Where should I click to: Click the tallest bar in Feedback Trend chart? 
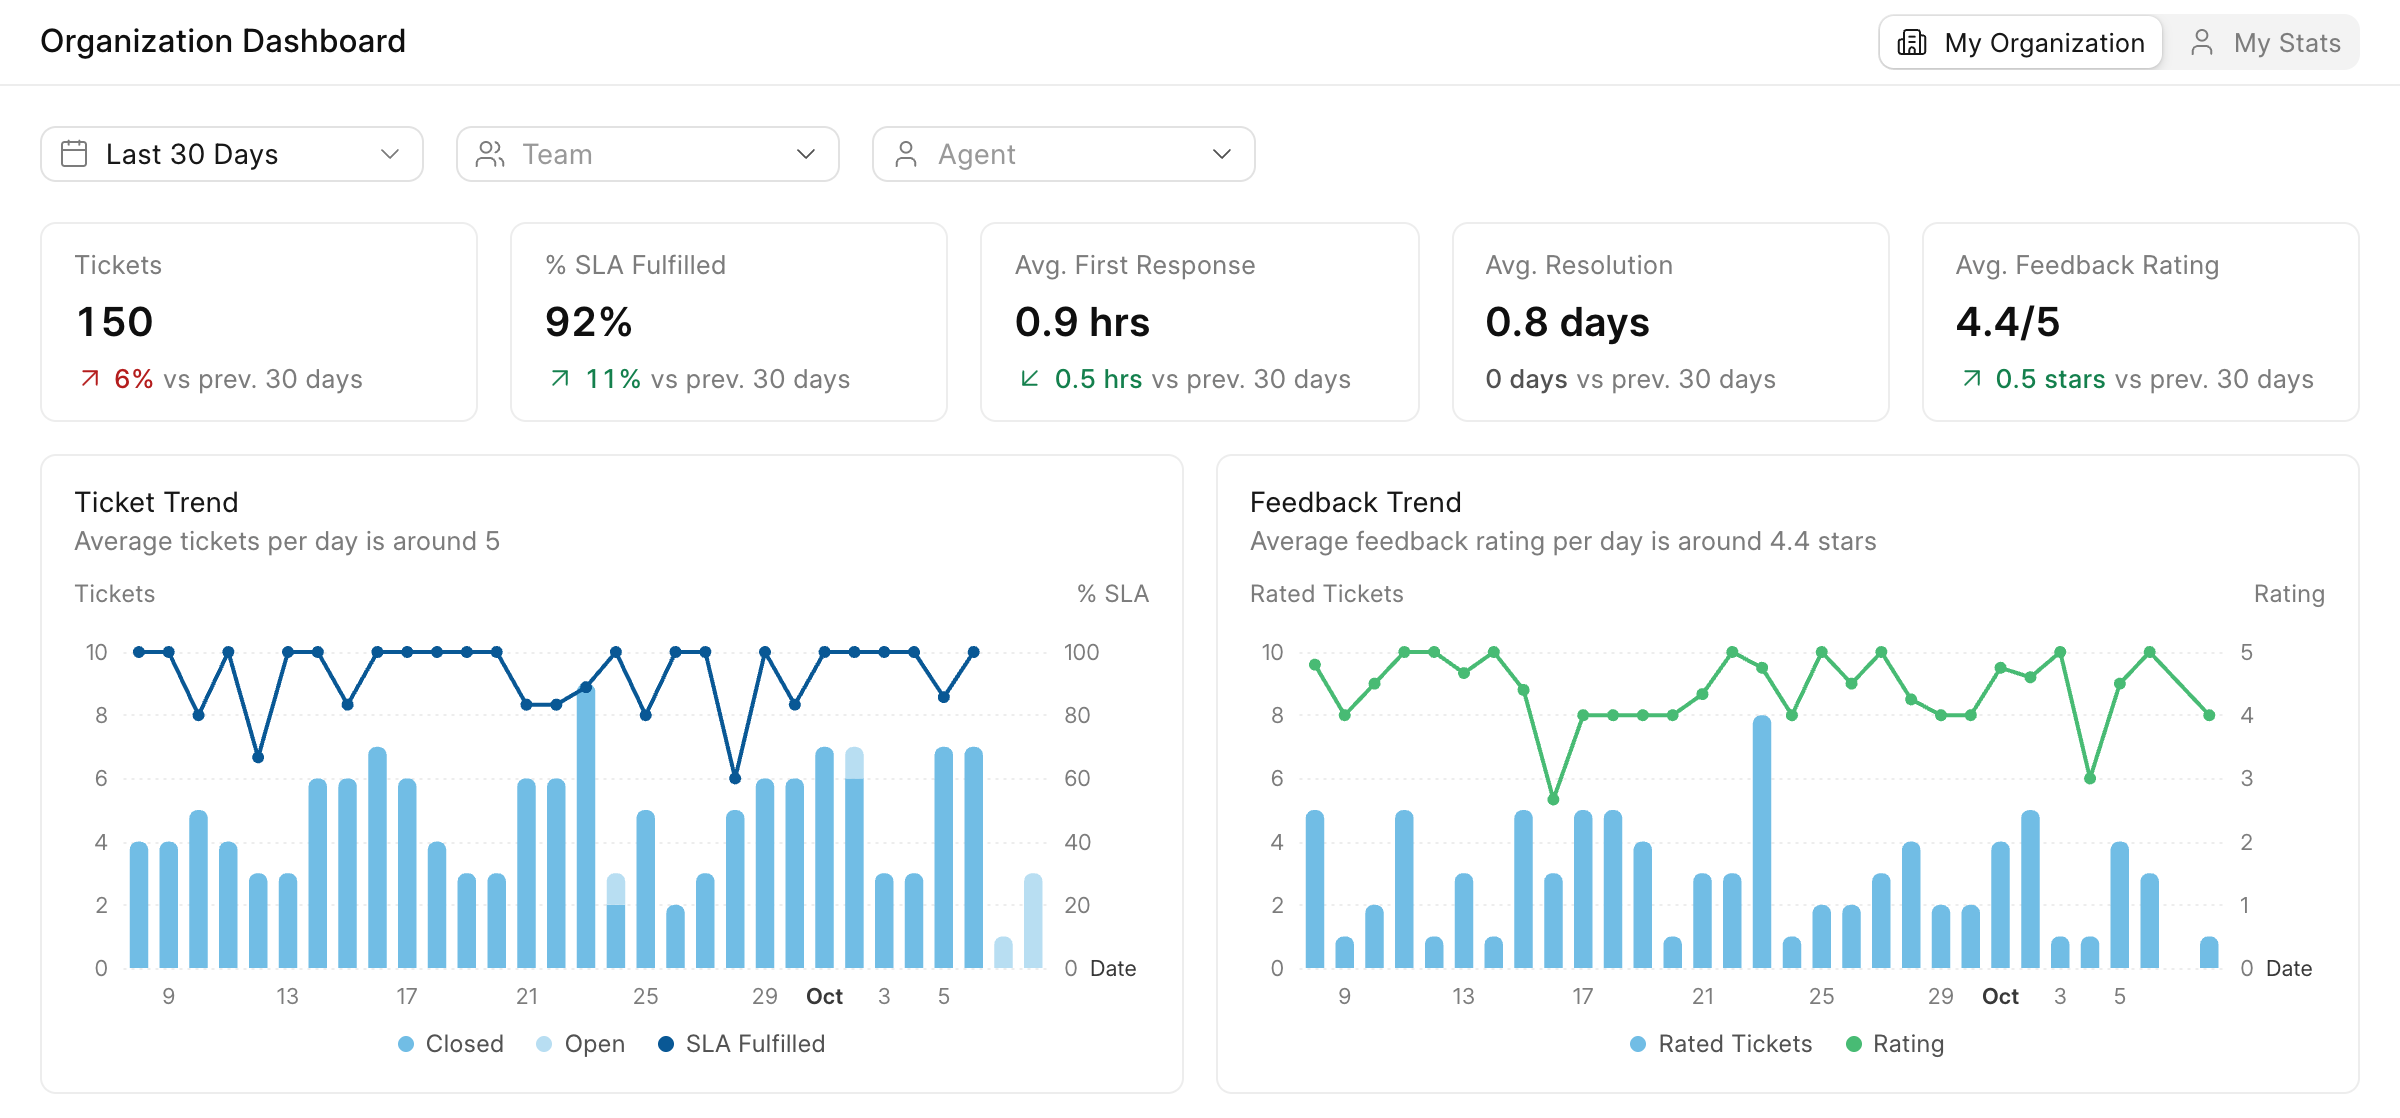pyautogui.click(x=1762, y=841)
